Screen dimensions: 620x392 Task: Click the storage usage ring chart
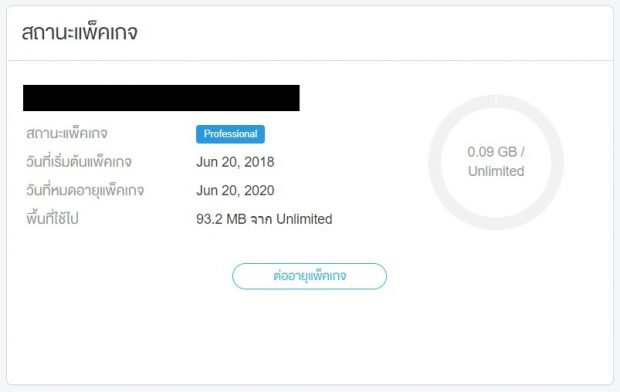496,162
